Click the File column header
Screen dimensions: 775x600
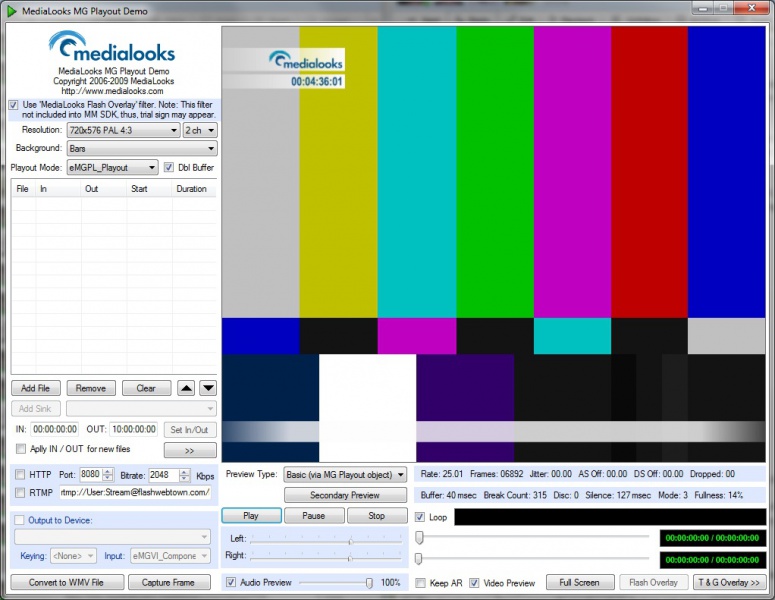(23, 189)
